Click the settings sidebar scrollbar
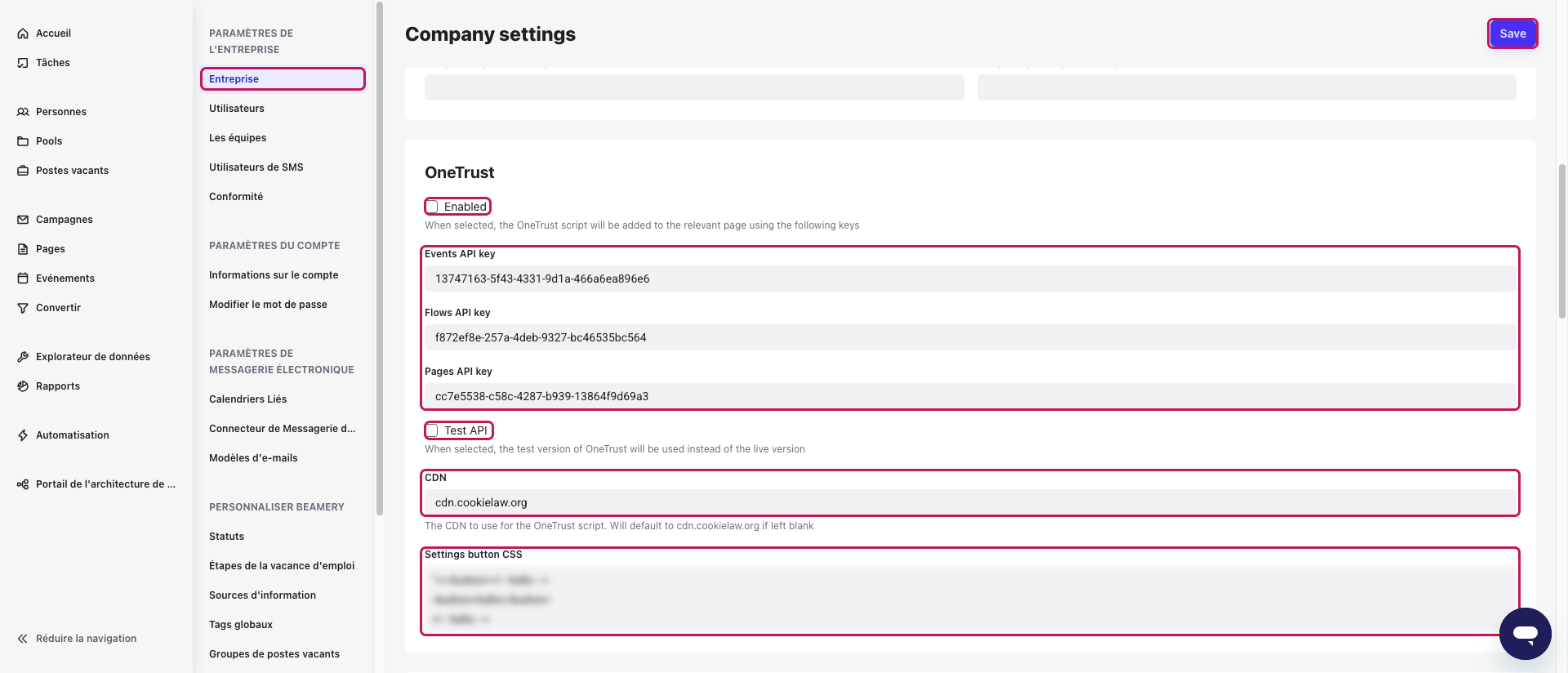1568x673 pixels. [x=379, y=258]
